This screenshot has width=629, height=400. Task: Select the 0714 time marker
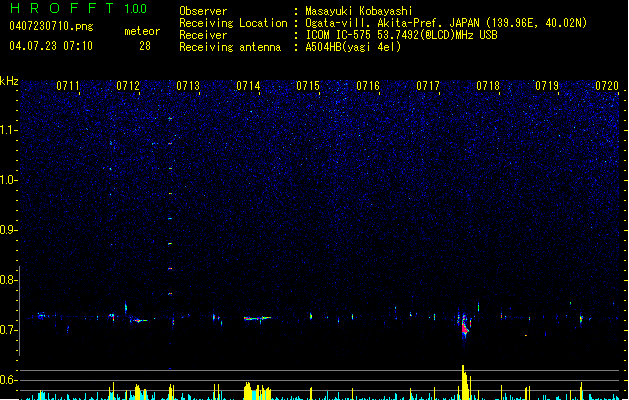248,86
